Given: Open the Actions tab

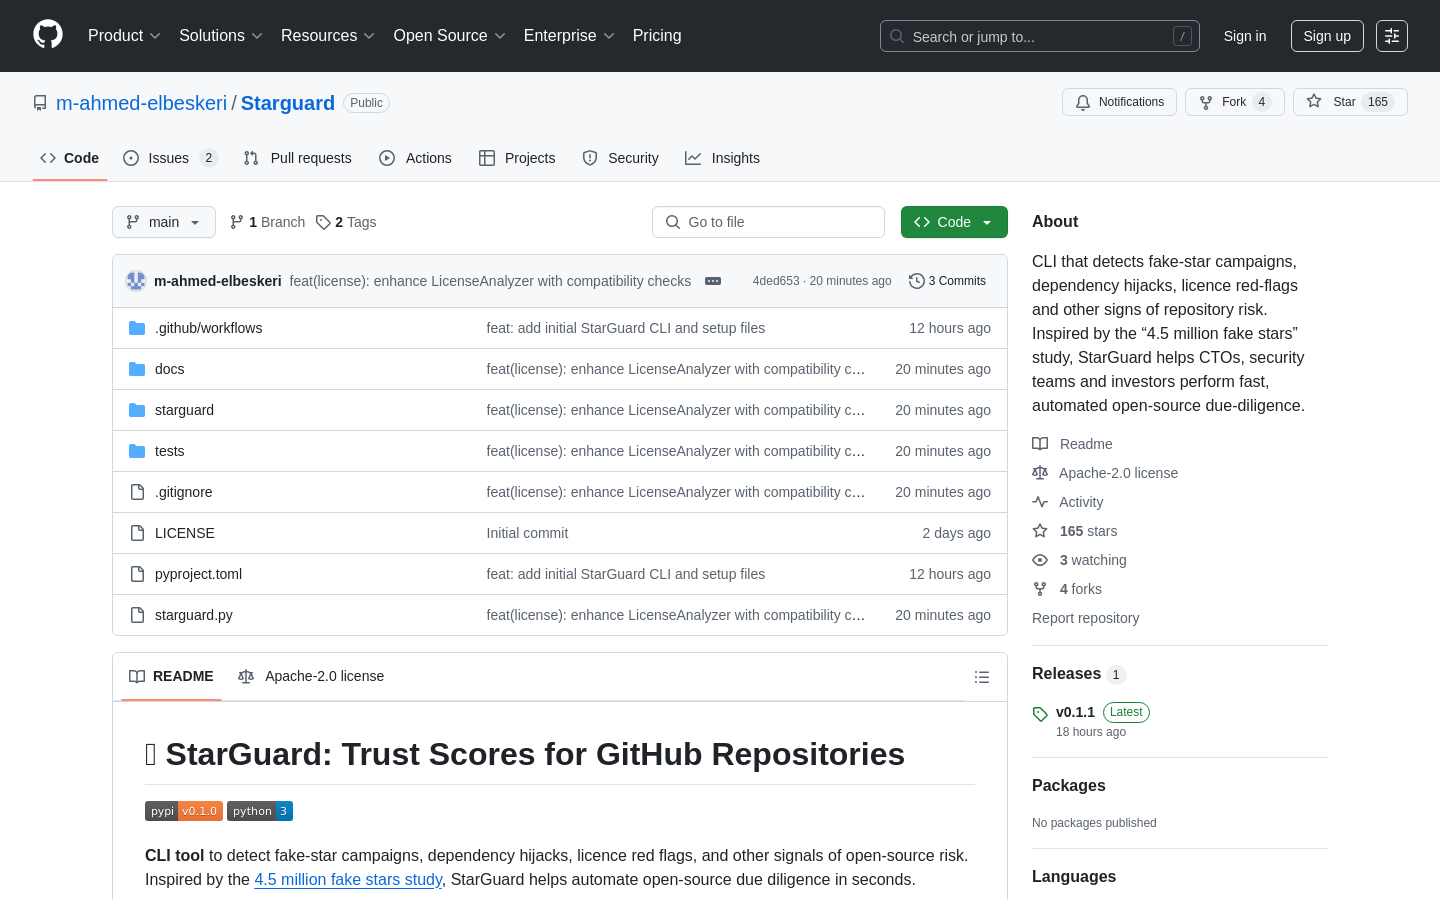Looking at the screenshot, I should [416, 158].
